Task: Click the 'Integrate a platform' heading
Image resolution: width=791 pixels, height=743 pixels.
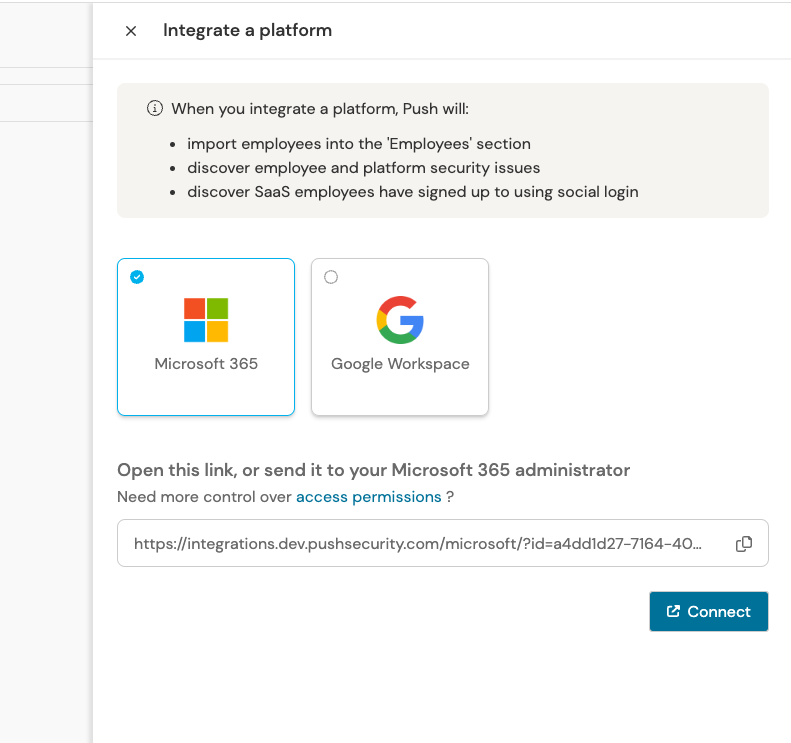Action: pyautogui.click(x=247, y=31)
